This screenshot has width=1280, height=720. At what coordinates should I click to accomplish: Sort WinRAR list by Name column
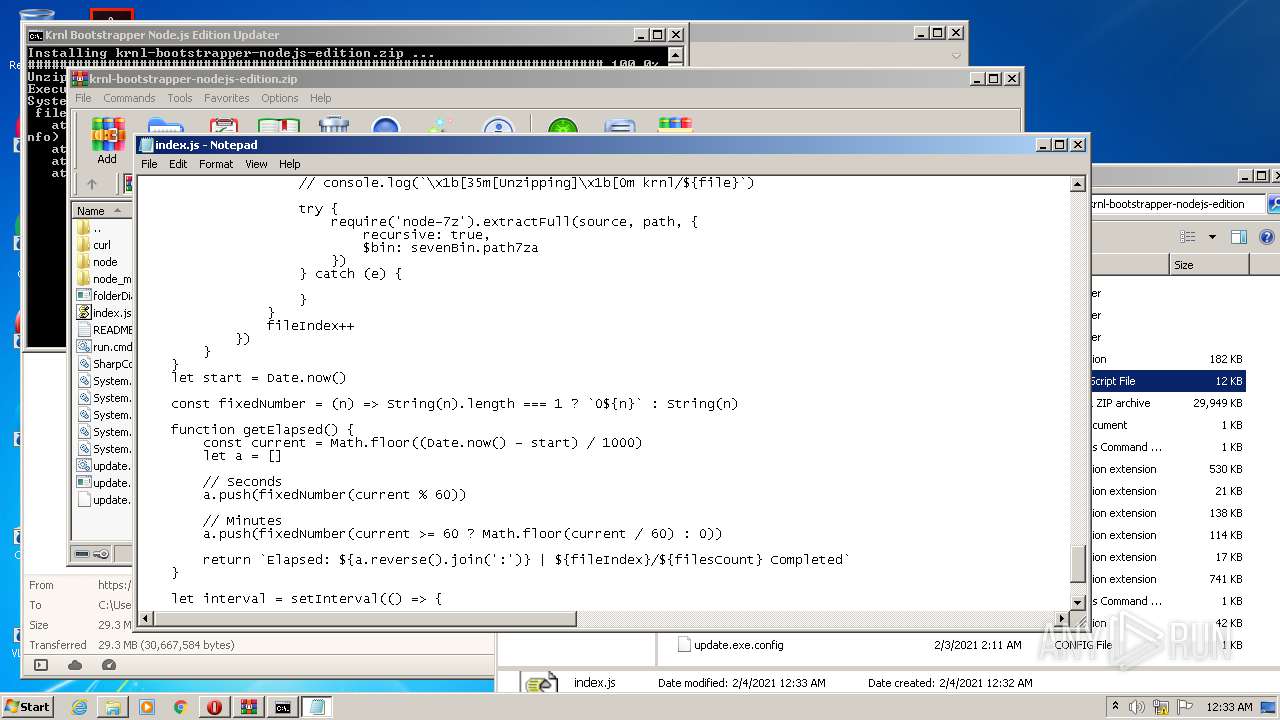101,211
